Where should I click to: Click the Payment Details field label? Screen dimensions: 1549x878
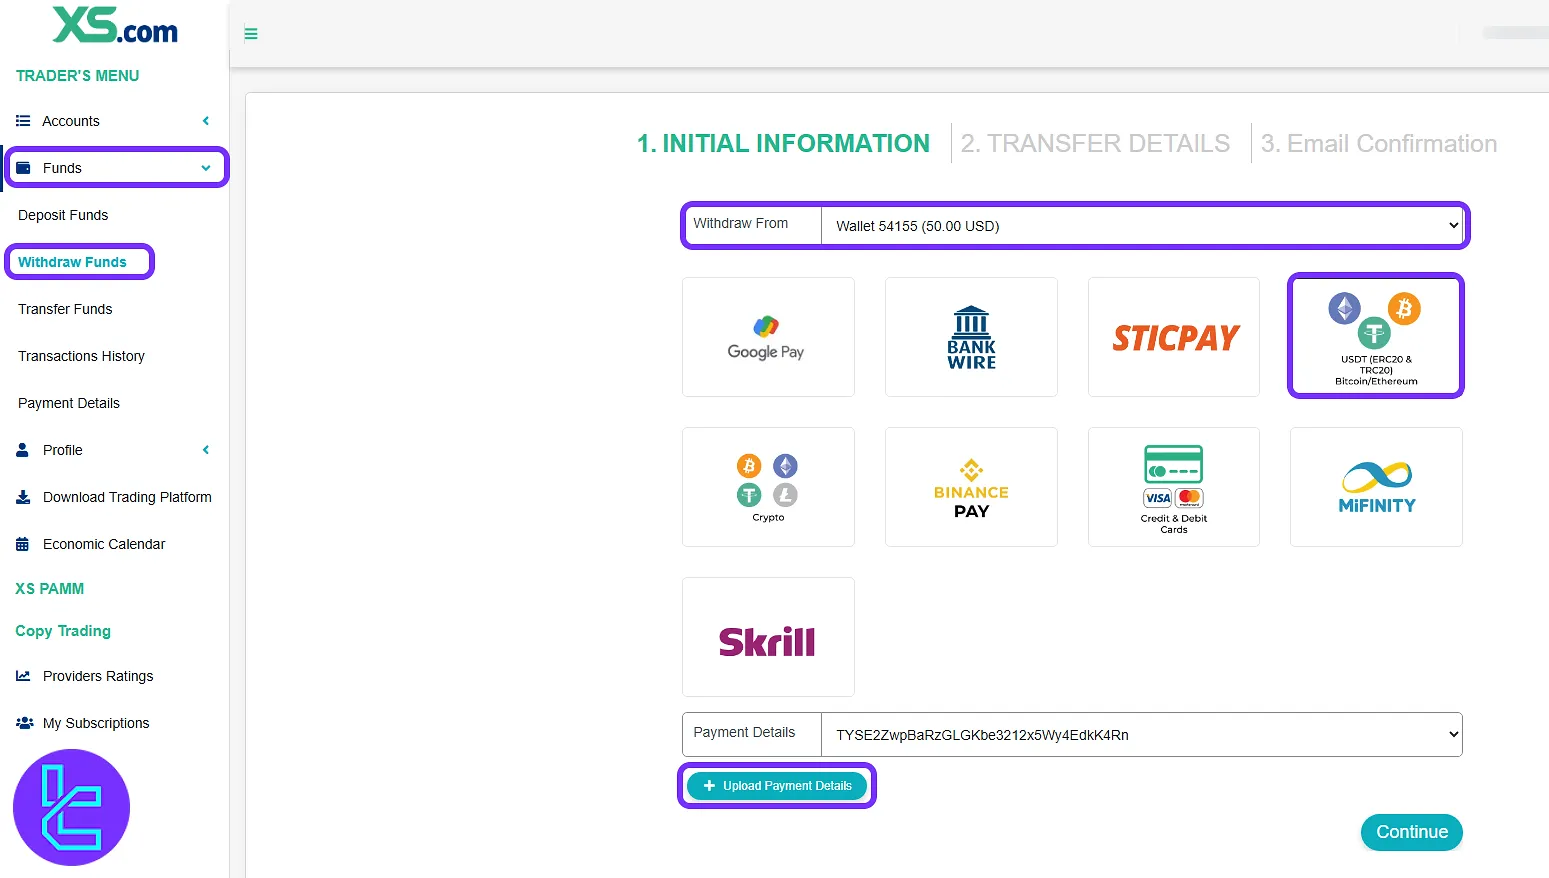pyautogui.click(x=744, y=732)
